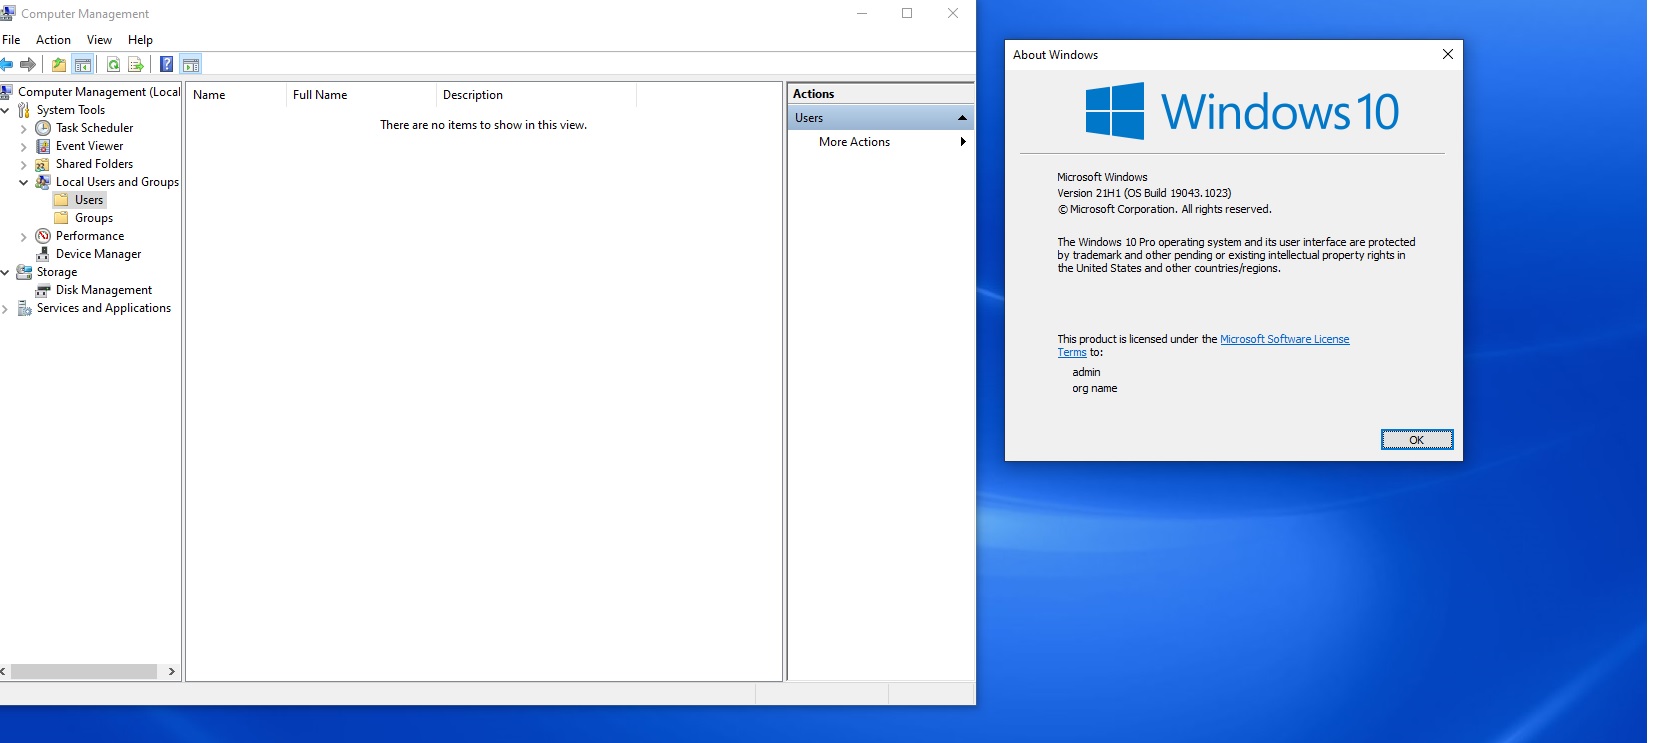The width and height of the screenshot is (1662, 743).
Task: Collapse the Storage node
Action: coord(5,272)
